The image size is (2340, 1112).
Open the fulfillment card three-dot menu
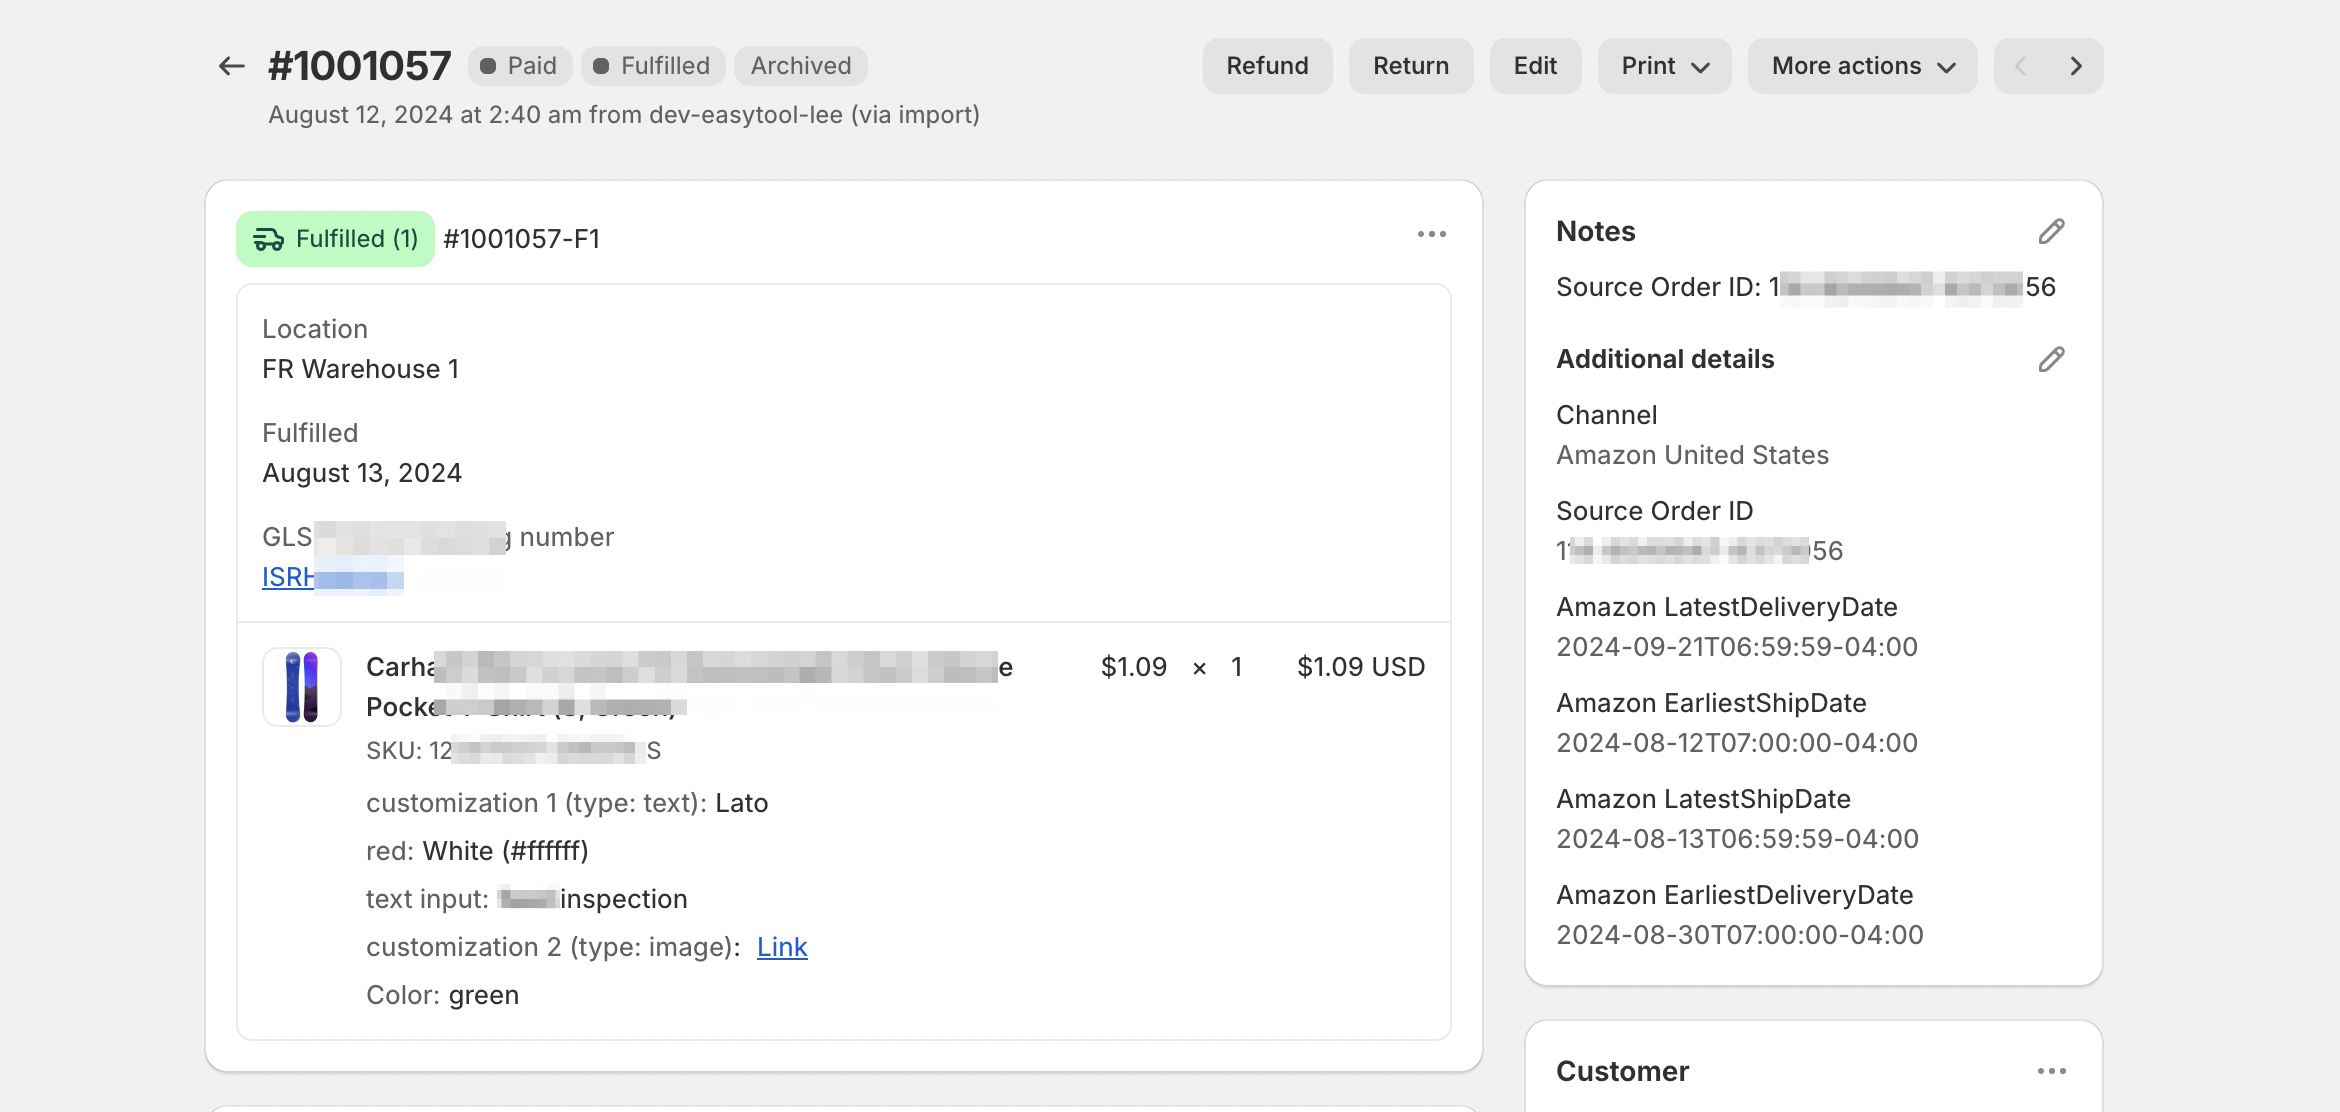1432,234
